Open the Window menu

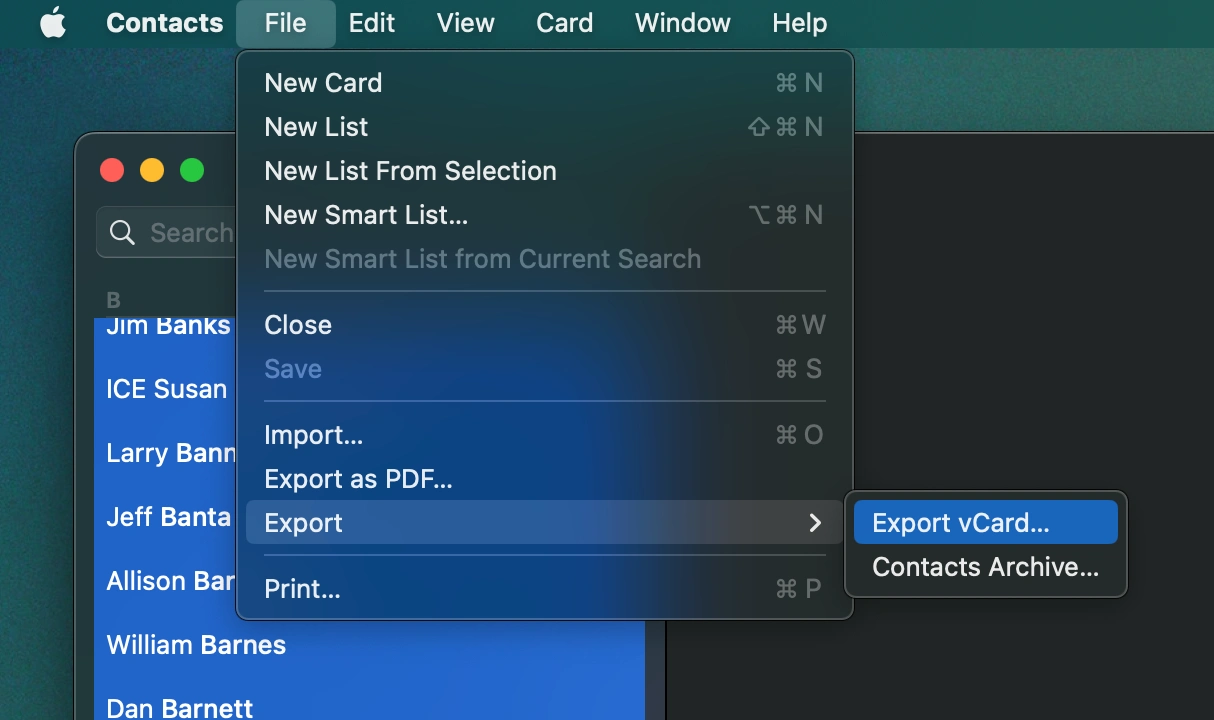pyautogui.click(x=682, y=23)
